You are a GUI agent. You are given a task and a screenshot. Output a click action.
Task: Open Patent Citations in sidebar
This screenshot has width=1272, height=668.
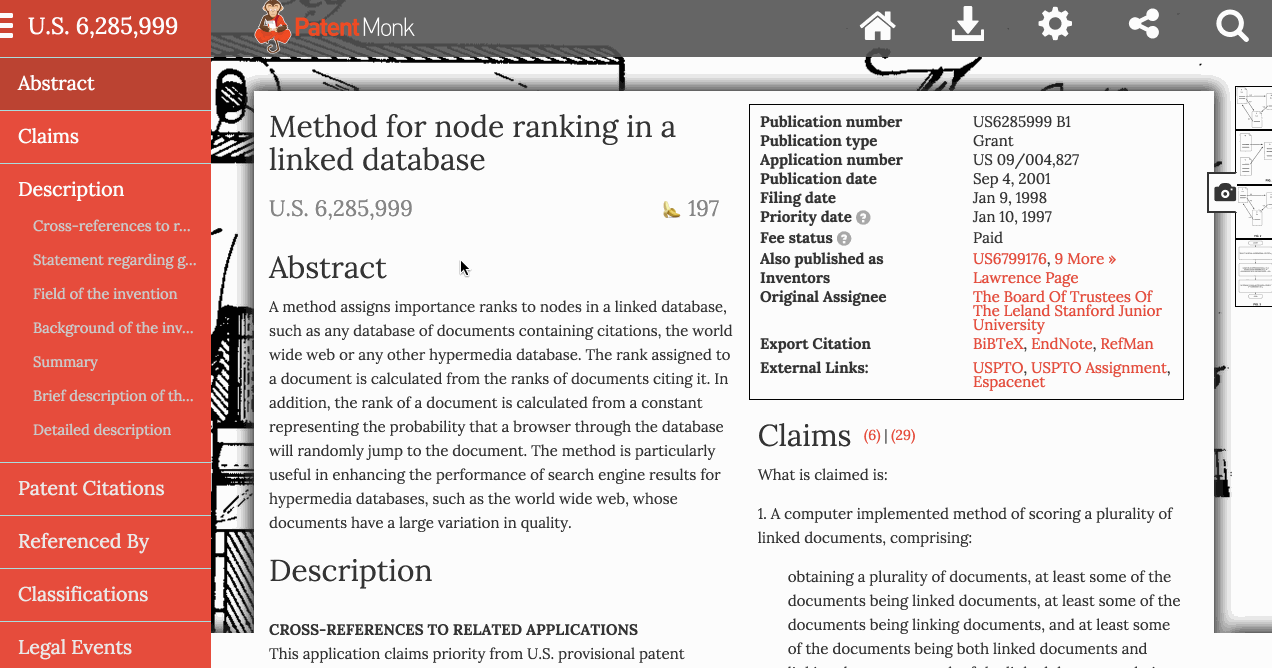(105, 489)
